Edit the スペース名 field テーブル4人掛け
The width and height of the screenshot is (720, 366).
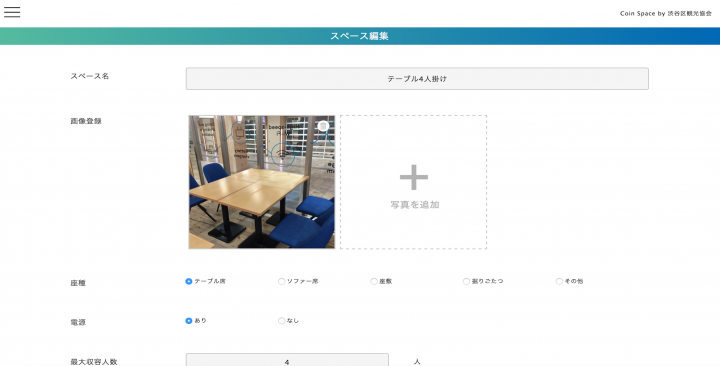tap(417, 79)
